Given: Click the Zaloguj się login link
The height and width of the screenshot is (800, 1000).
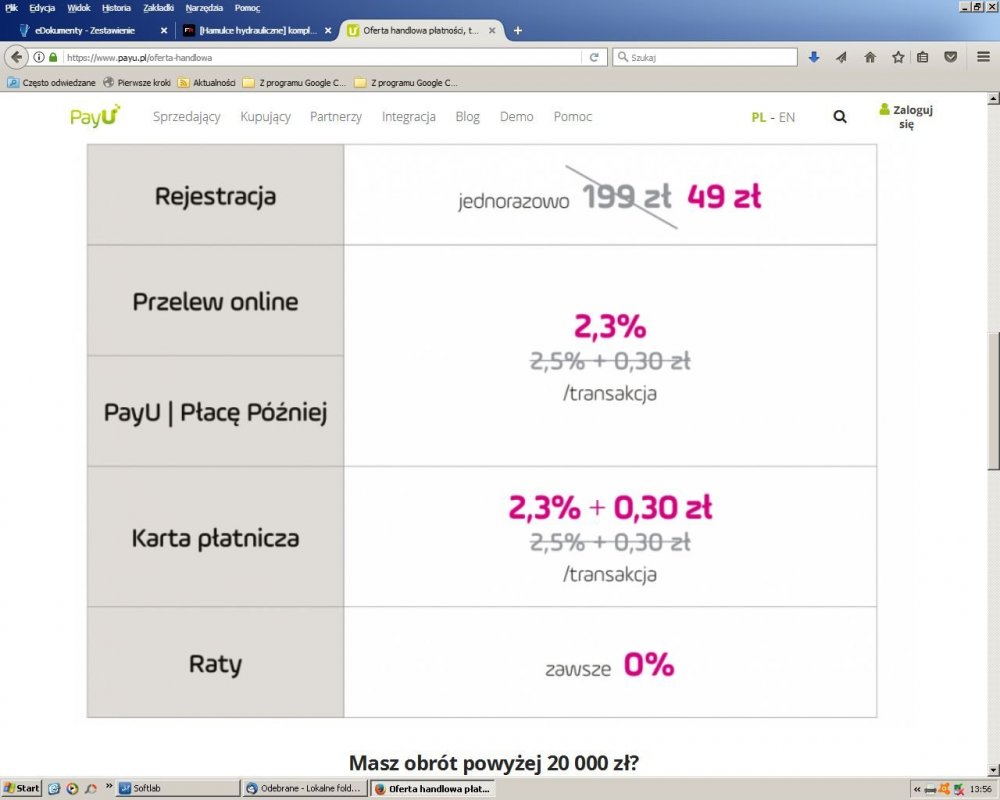Looking at the screenshot, I should tap(905, 117).
